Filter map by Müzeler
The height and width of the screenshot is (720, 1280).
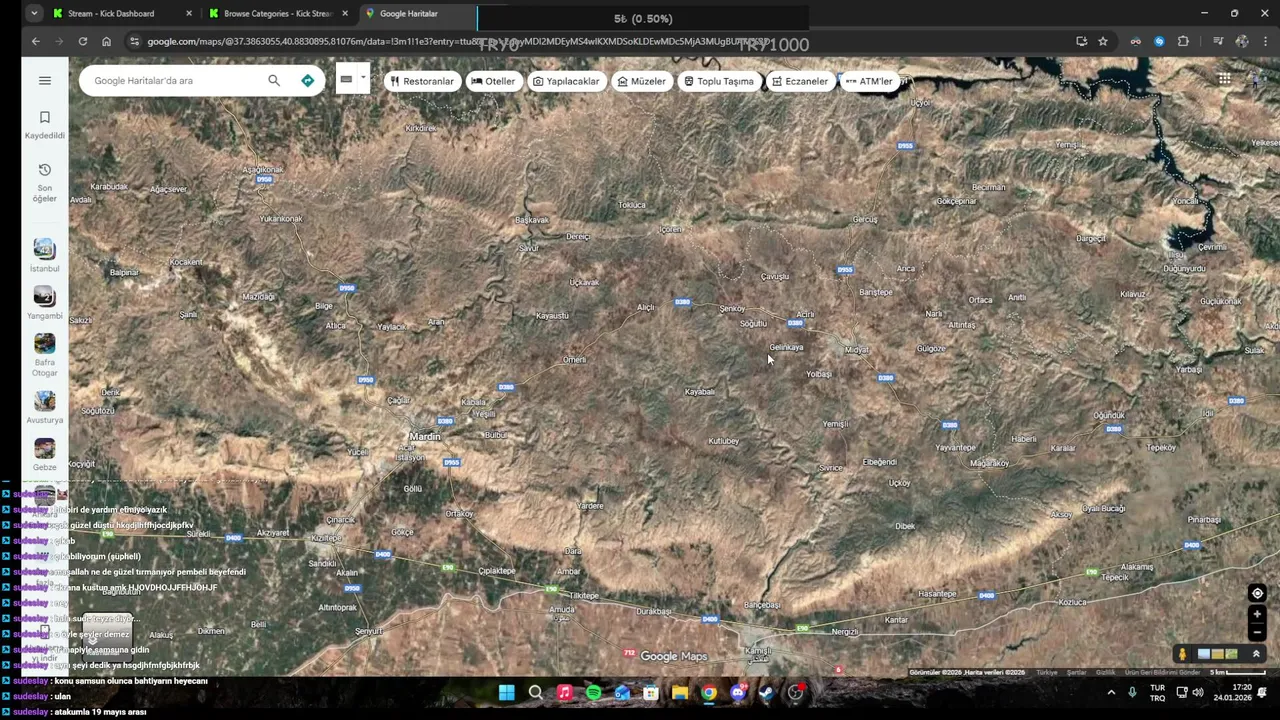click(x=641, y=81)
